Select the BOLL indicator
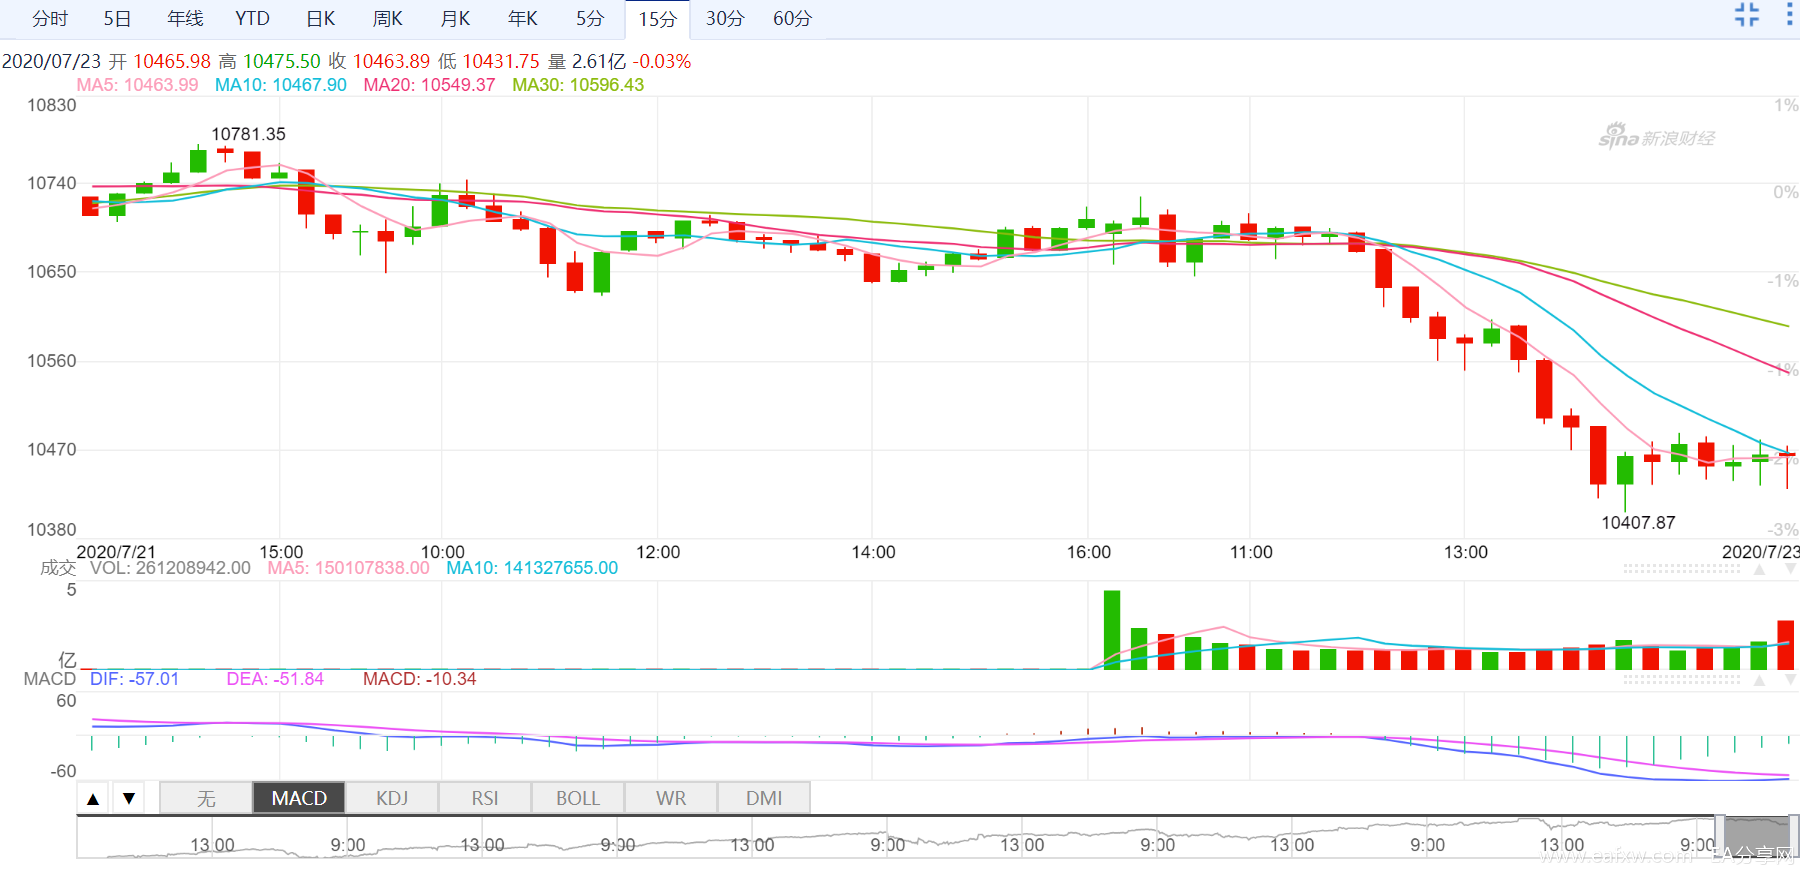 click(x=578, y=798)
